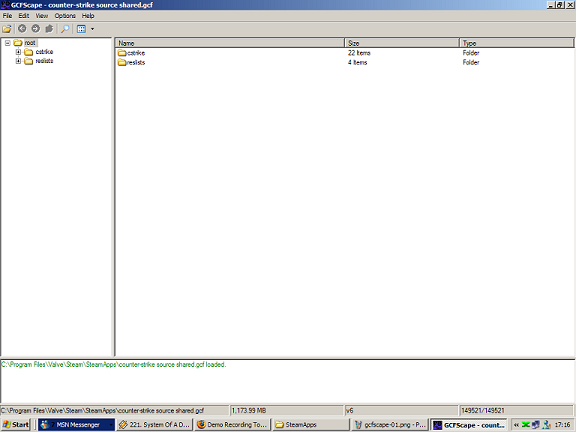Click the '4 Items' size cell
The image size is (576, 432).
[x=358, y=62]
